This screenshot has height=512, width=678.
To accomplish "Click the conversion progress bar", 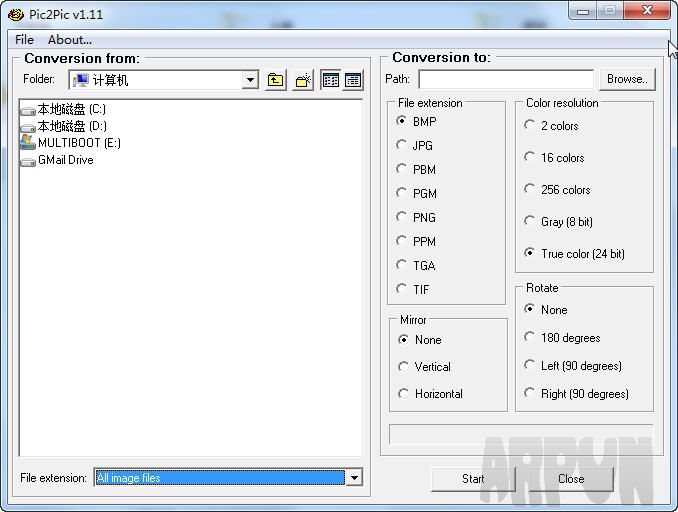I will 520,434.
